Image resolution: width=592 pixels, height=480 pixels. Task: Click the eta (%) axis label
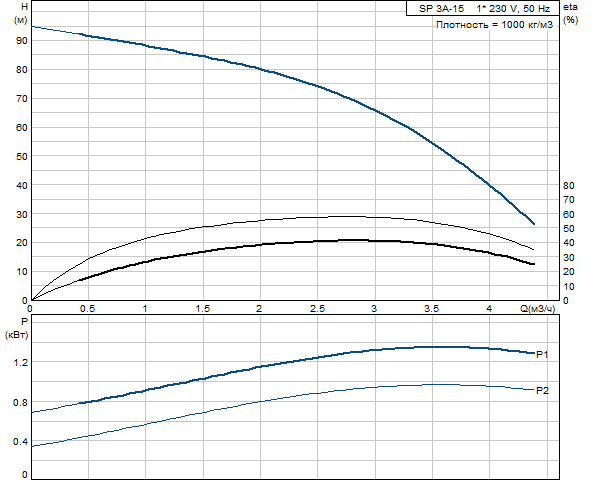(570, 13)
